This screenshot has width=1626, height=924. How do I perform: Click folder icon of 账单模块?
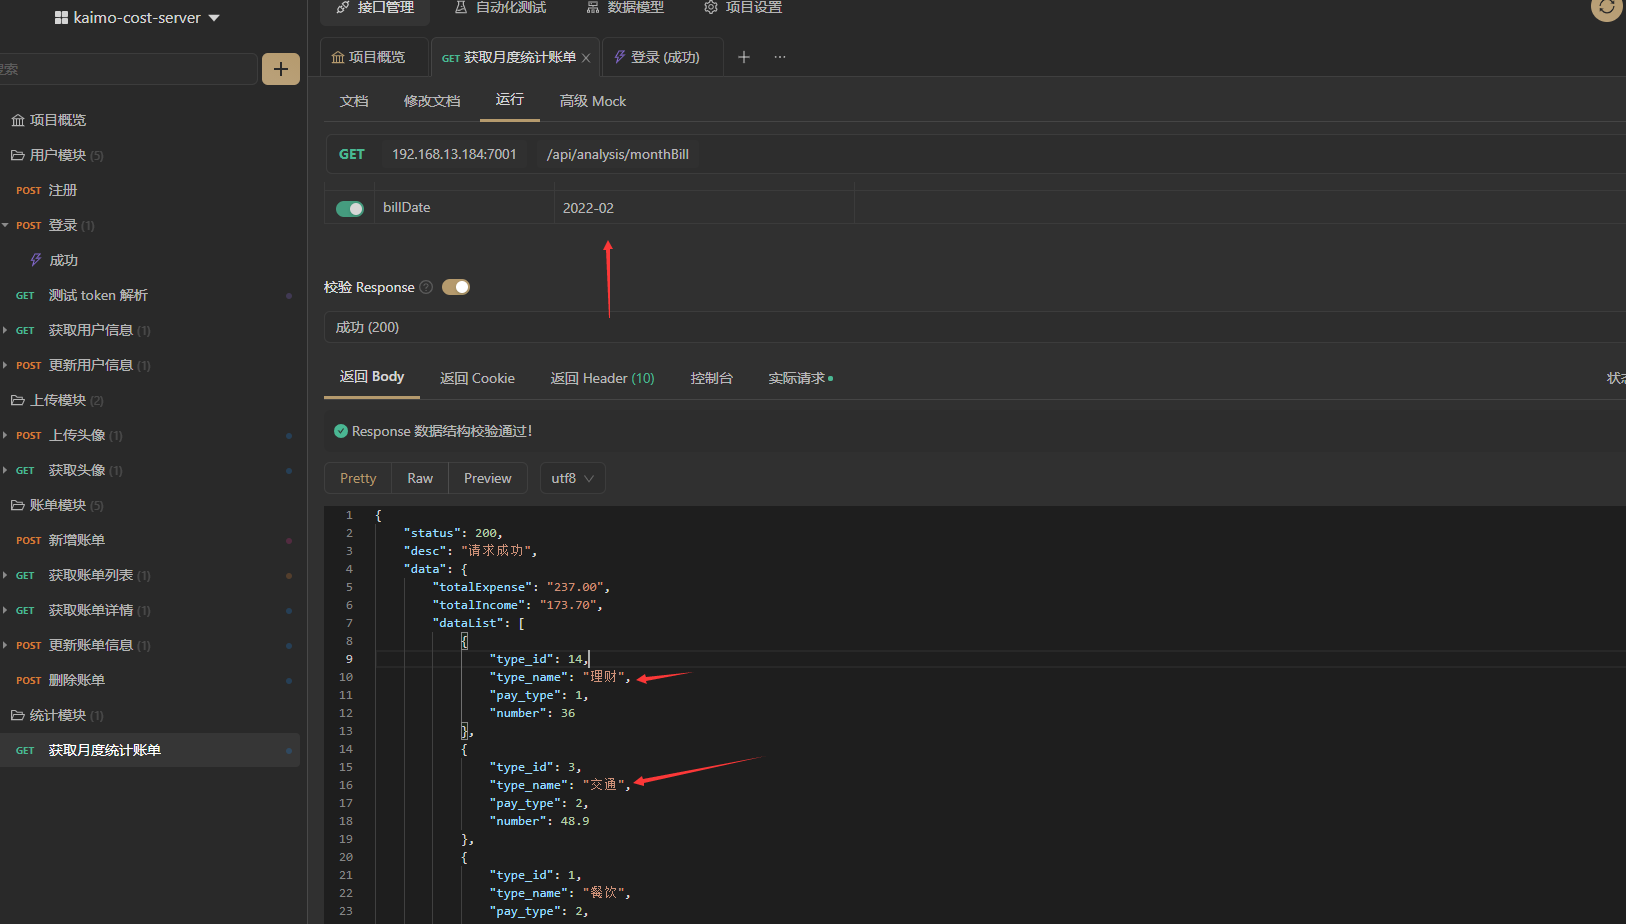(x=17, y=505)
